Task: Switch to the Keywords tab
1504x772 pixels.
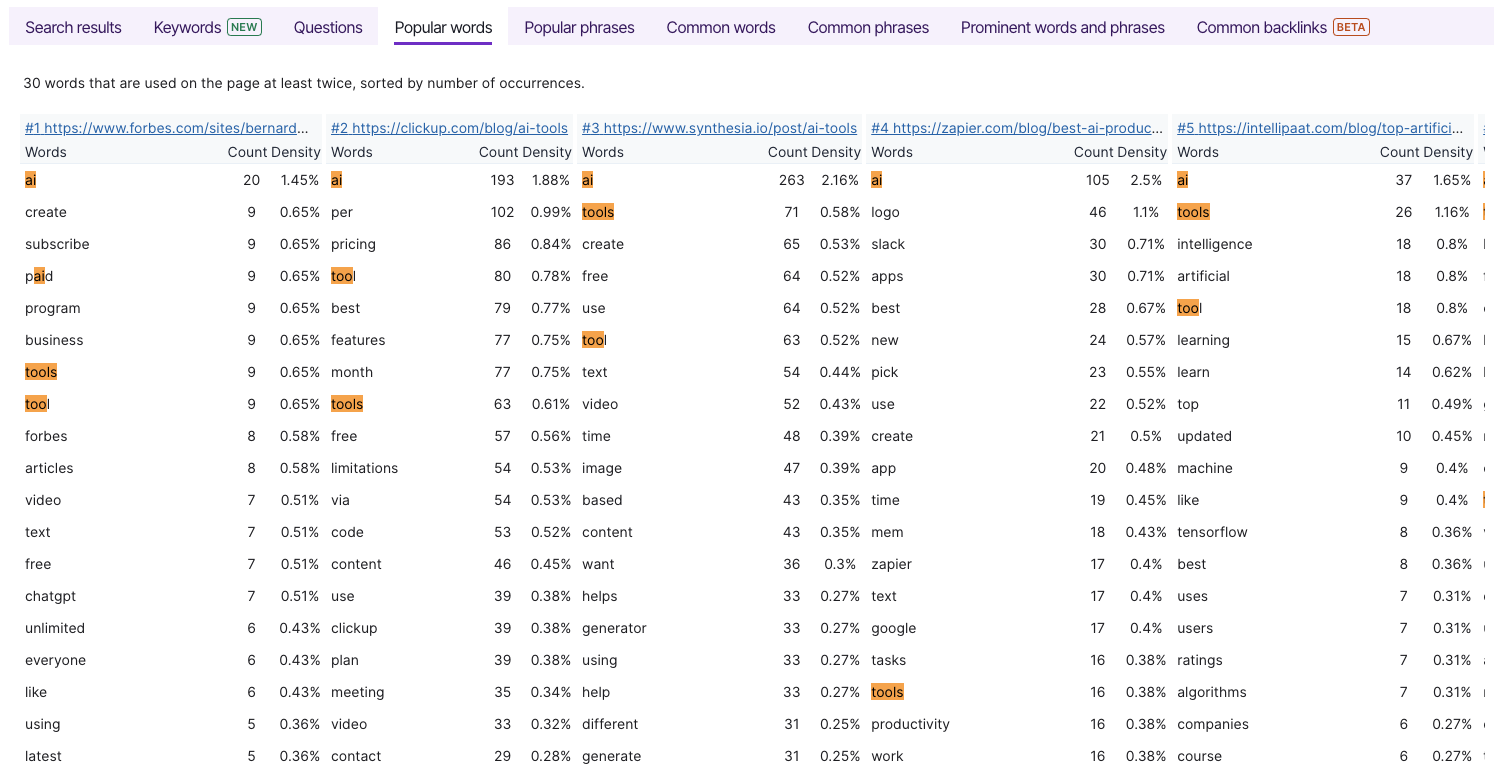Action: [187, 27]
